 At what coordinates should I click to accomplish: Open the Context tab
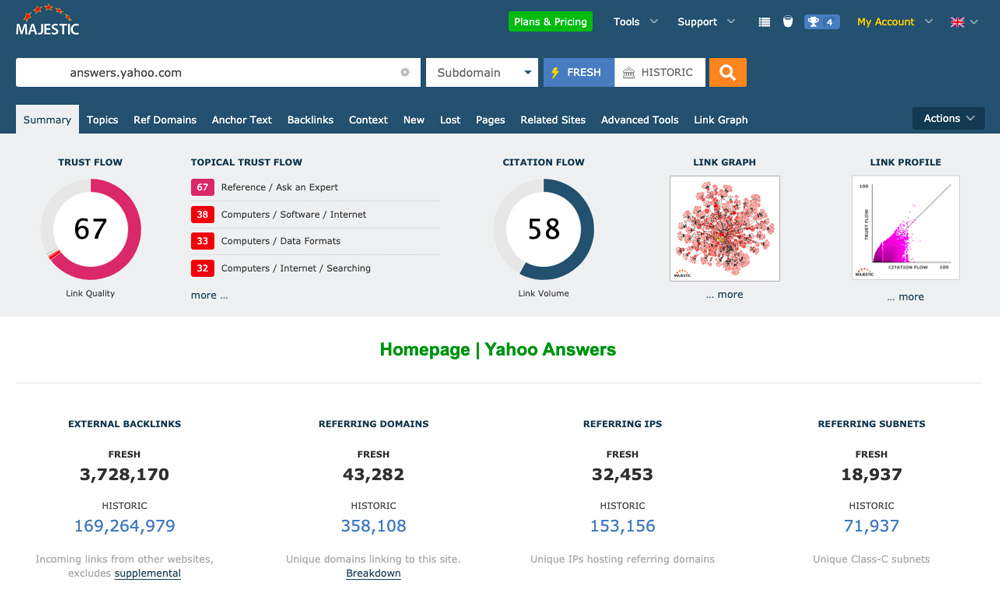(x=368, y=120)
